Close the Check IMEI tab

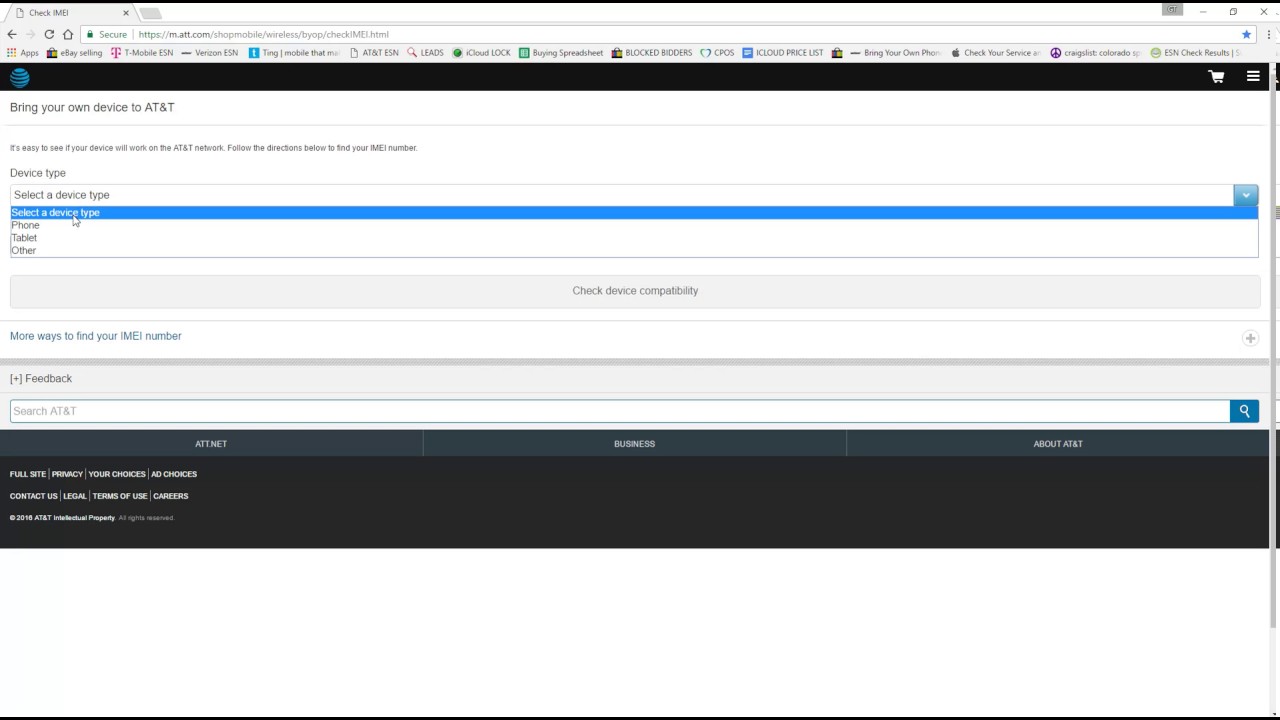click(126, 13)
